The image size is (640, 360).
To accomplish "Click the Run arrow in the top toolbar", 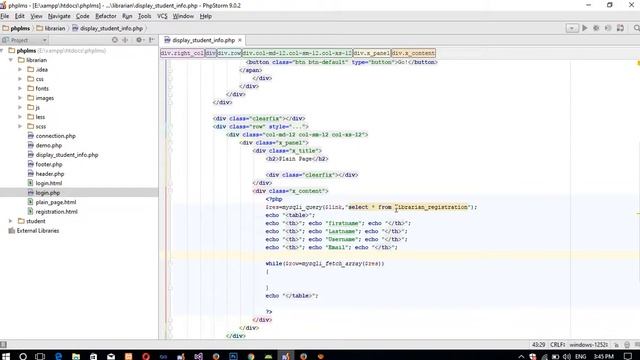I will (x=584, y=28).
